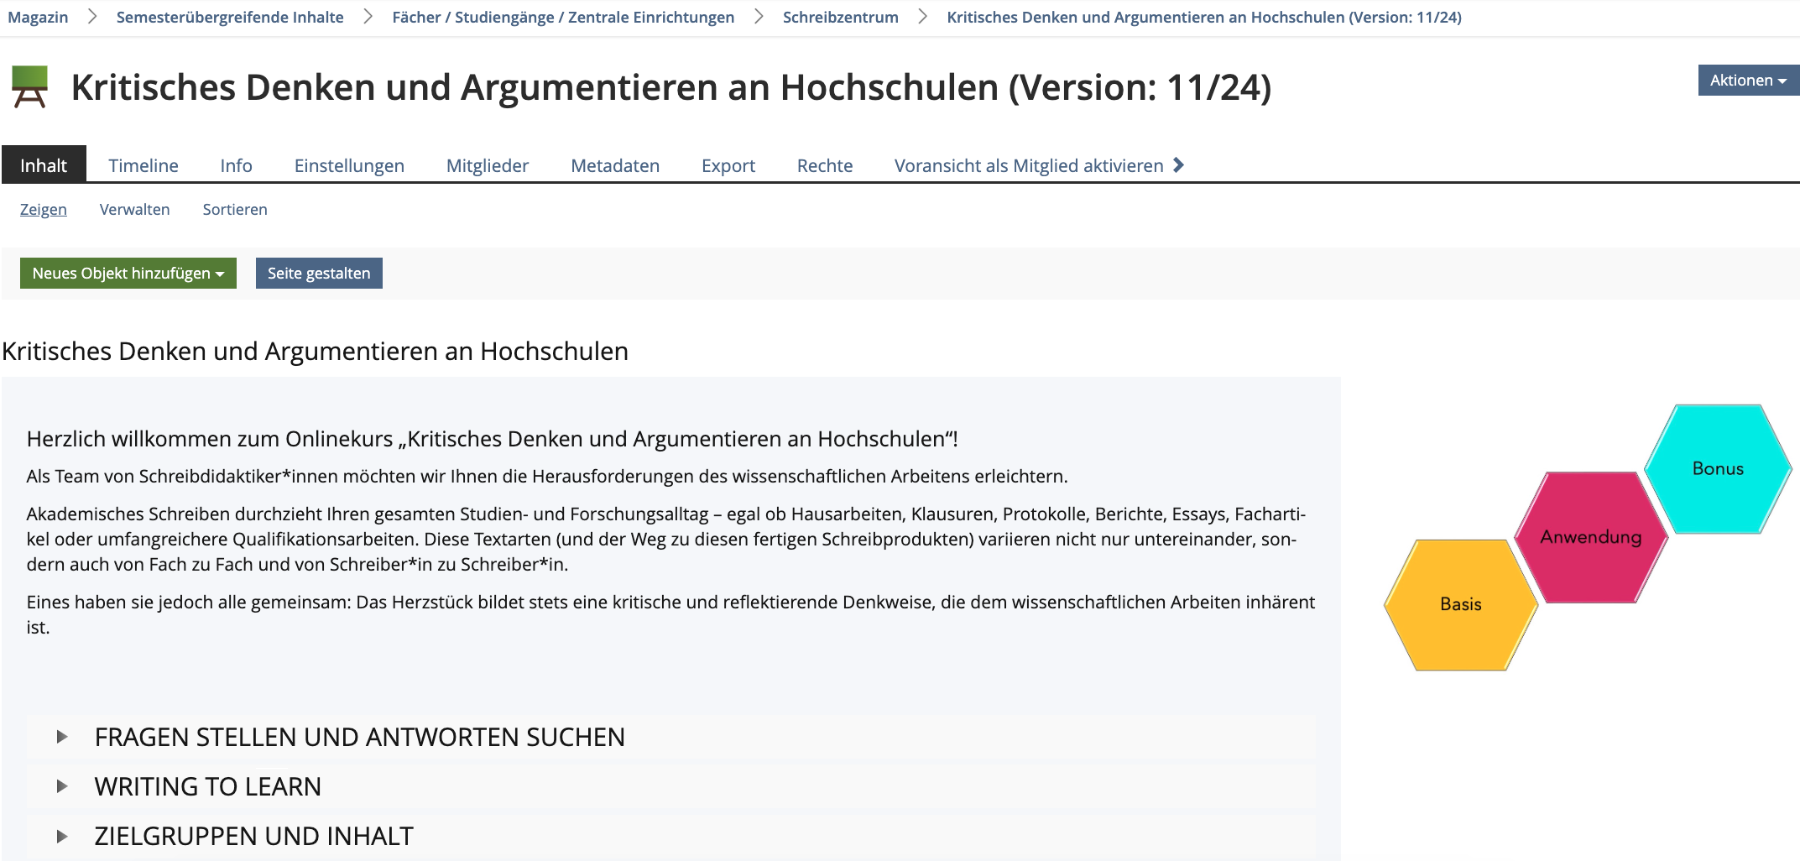Choose the Sortieren sub-tab

(x=235, y=209)
